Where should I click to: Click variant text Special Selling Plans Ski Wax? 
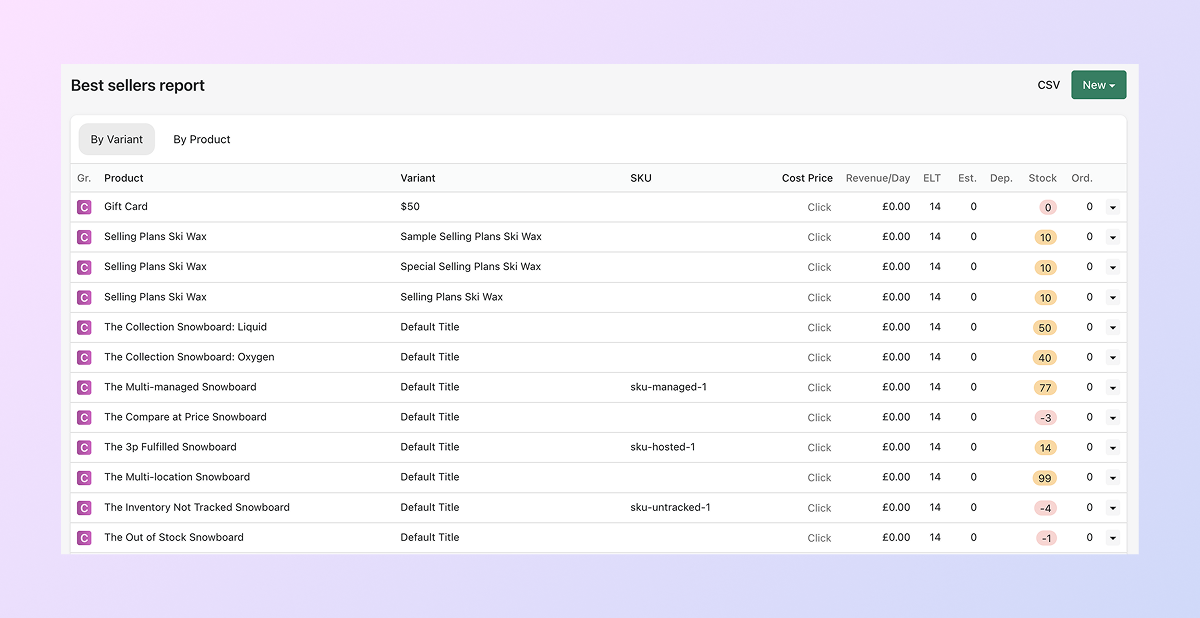471,267
